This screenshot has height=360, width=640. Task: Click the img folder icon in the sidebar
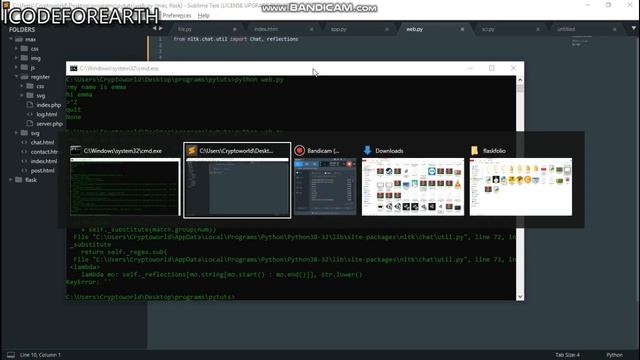tap(24, 58)
